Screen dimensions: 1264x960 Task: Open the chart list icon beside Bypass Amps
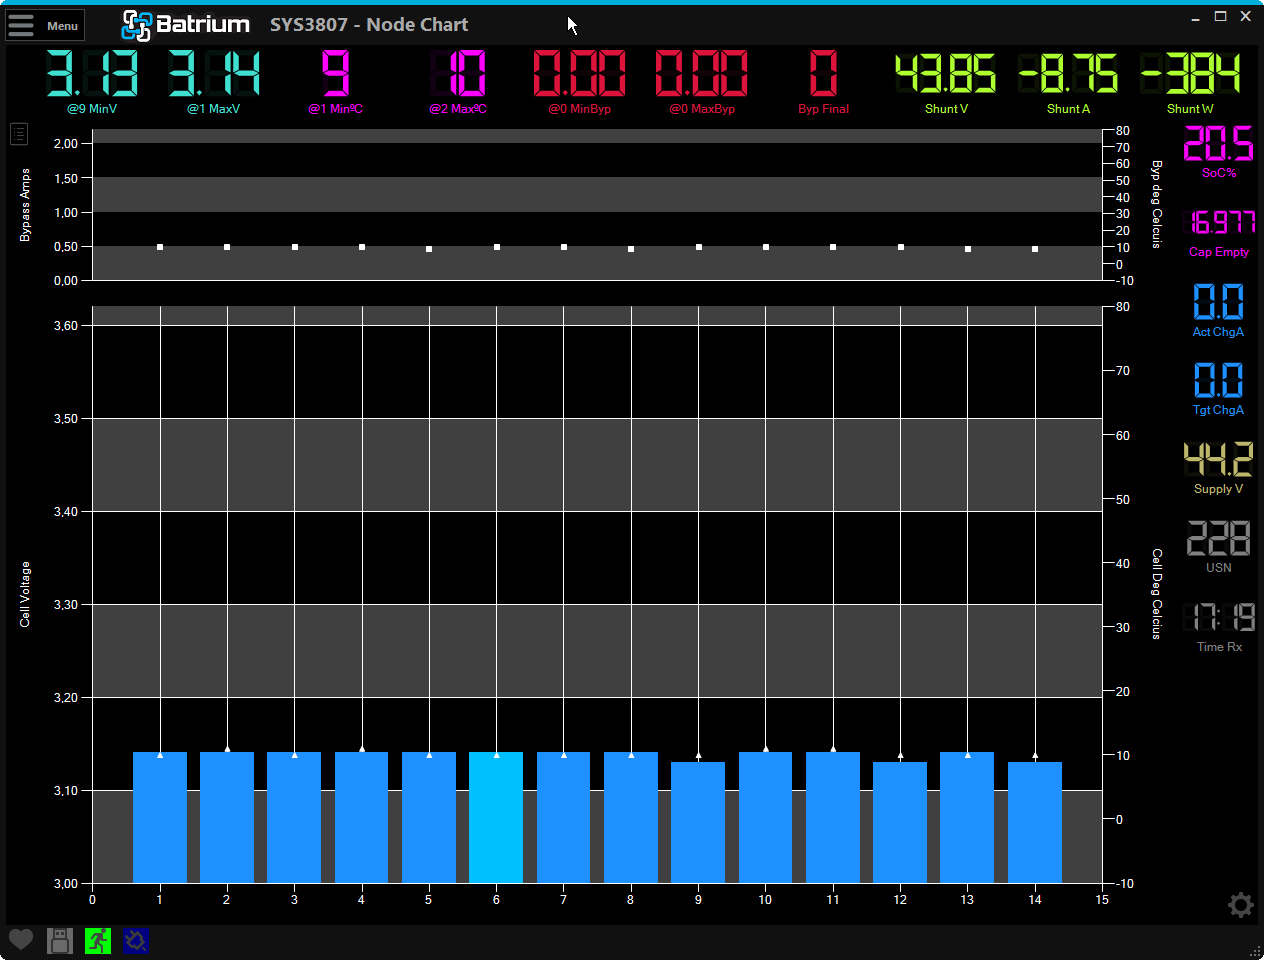19,134
